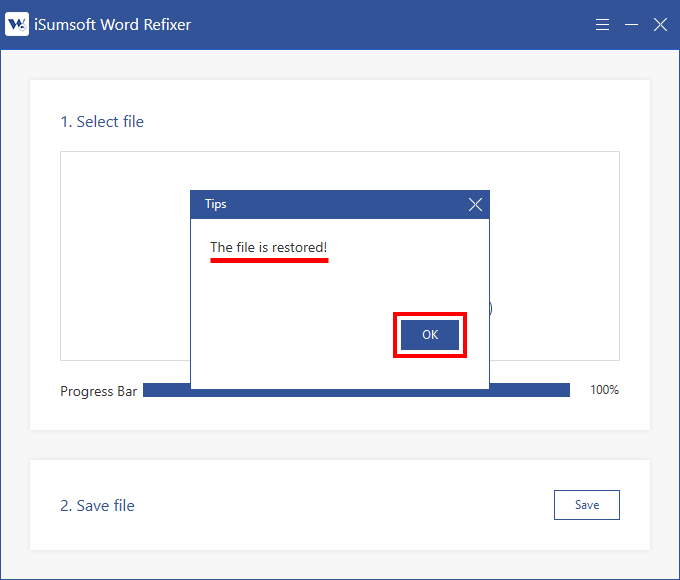Image resolution: width=680 pixels, height=580 pixels.
Task: Click the 'Progress Bar' label
Action: pos(98,391)
